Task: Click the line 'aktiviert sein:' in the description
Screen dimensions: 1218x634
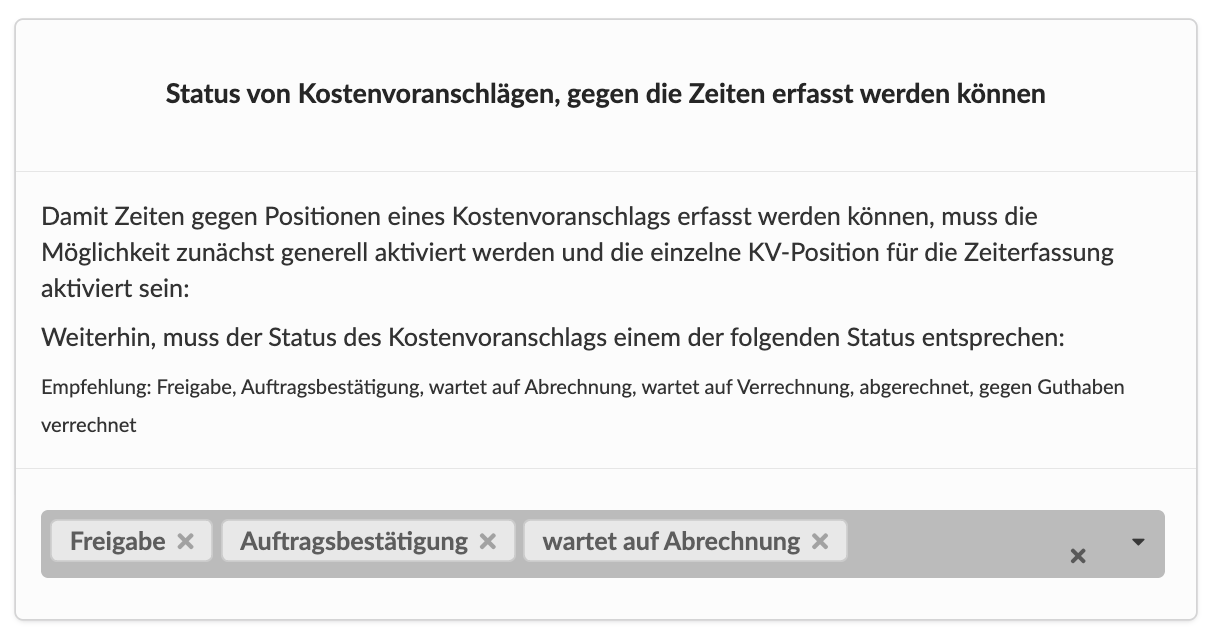Action: 115,288
